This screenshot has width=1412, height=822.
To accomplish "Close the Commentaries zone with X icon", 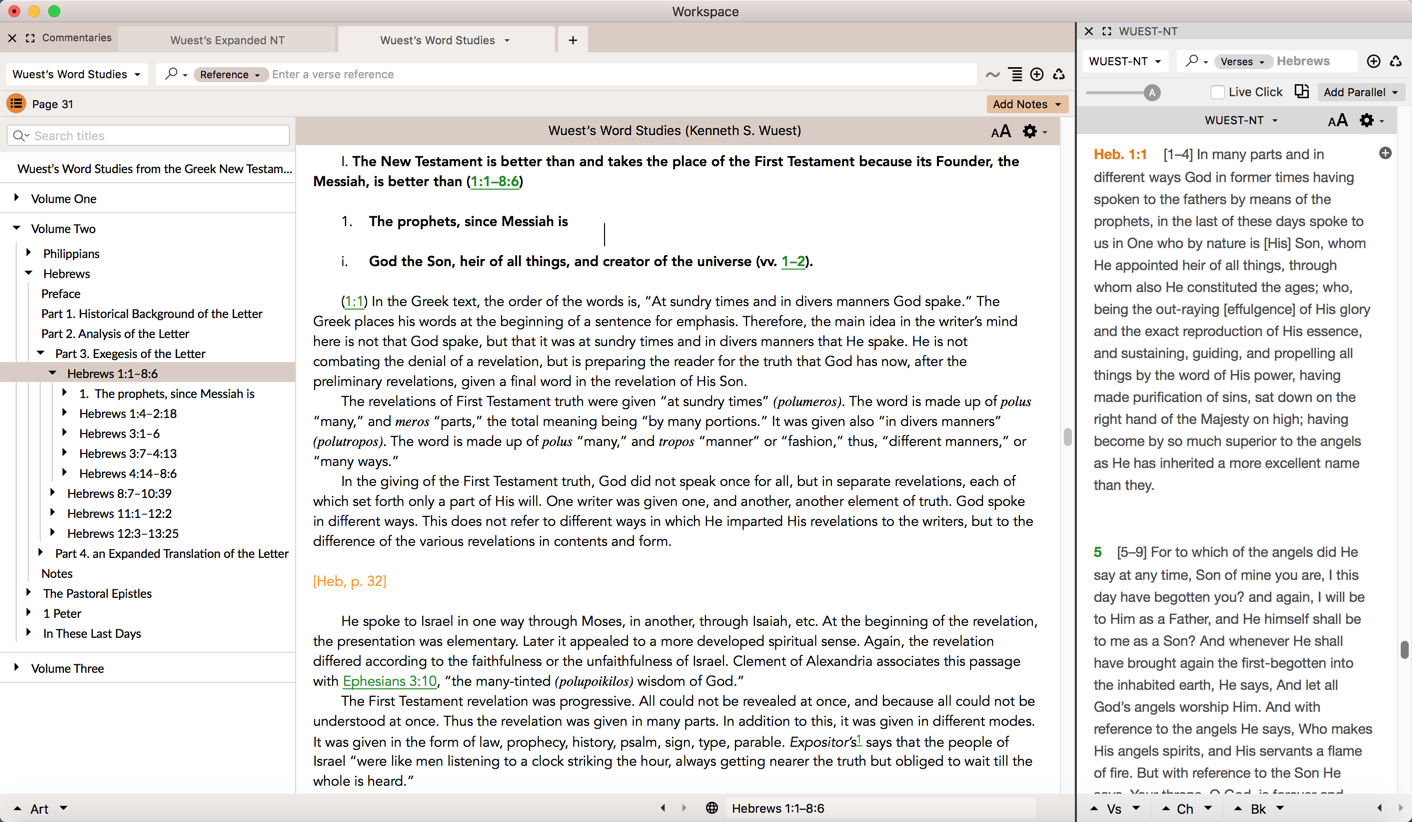I will [12, 38].
